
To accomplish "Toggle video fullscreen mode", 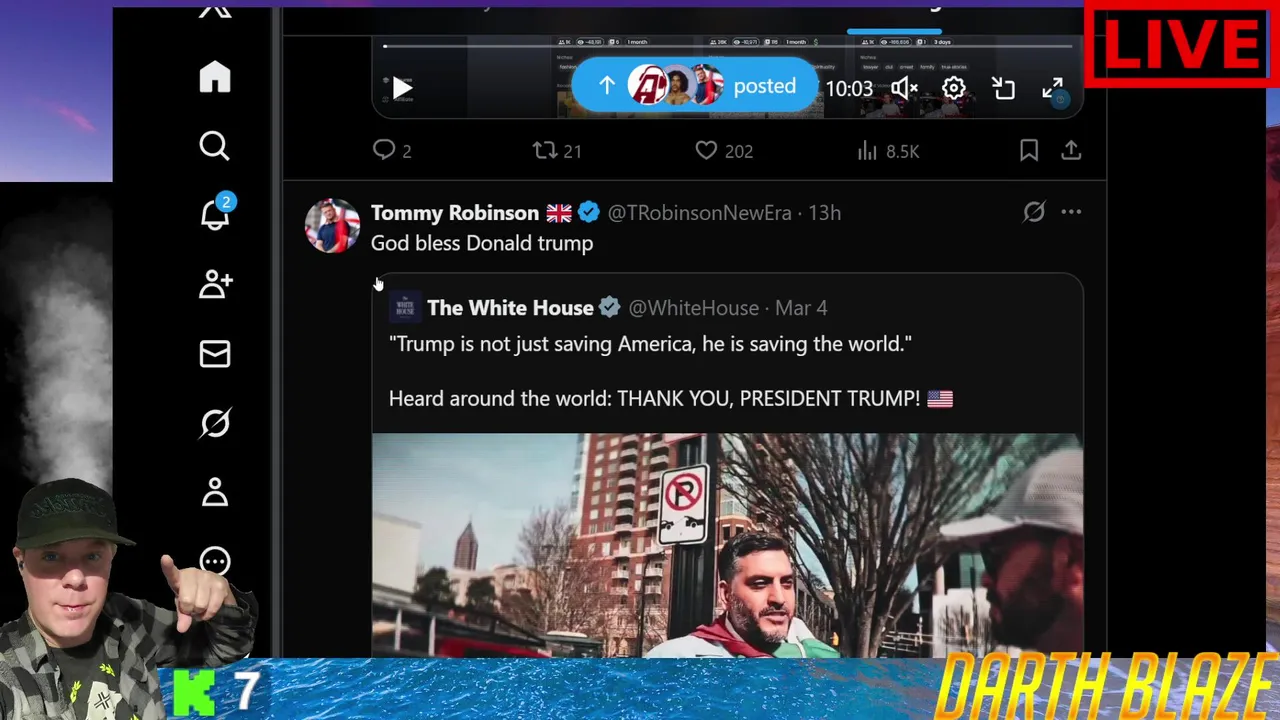I will (1053, 88).
